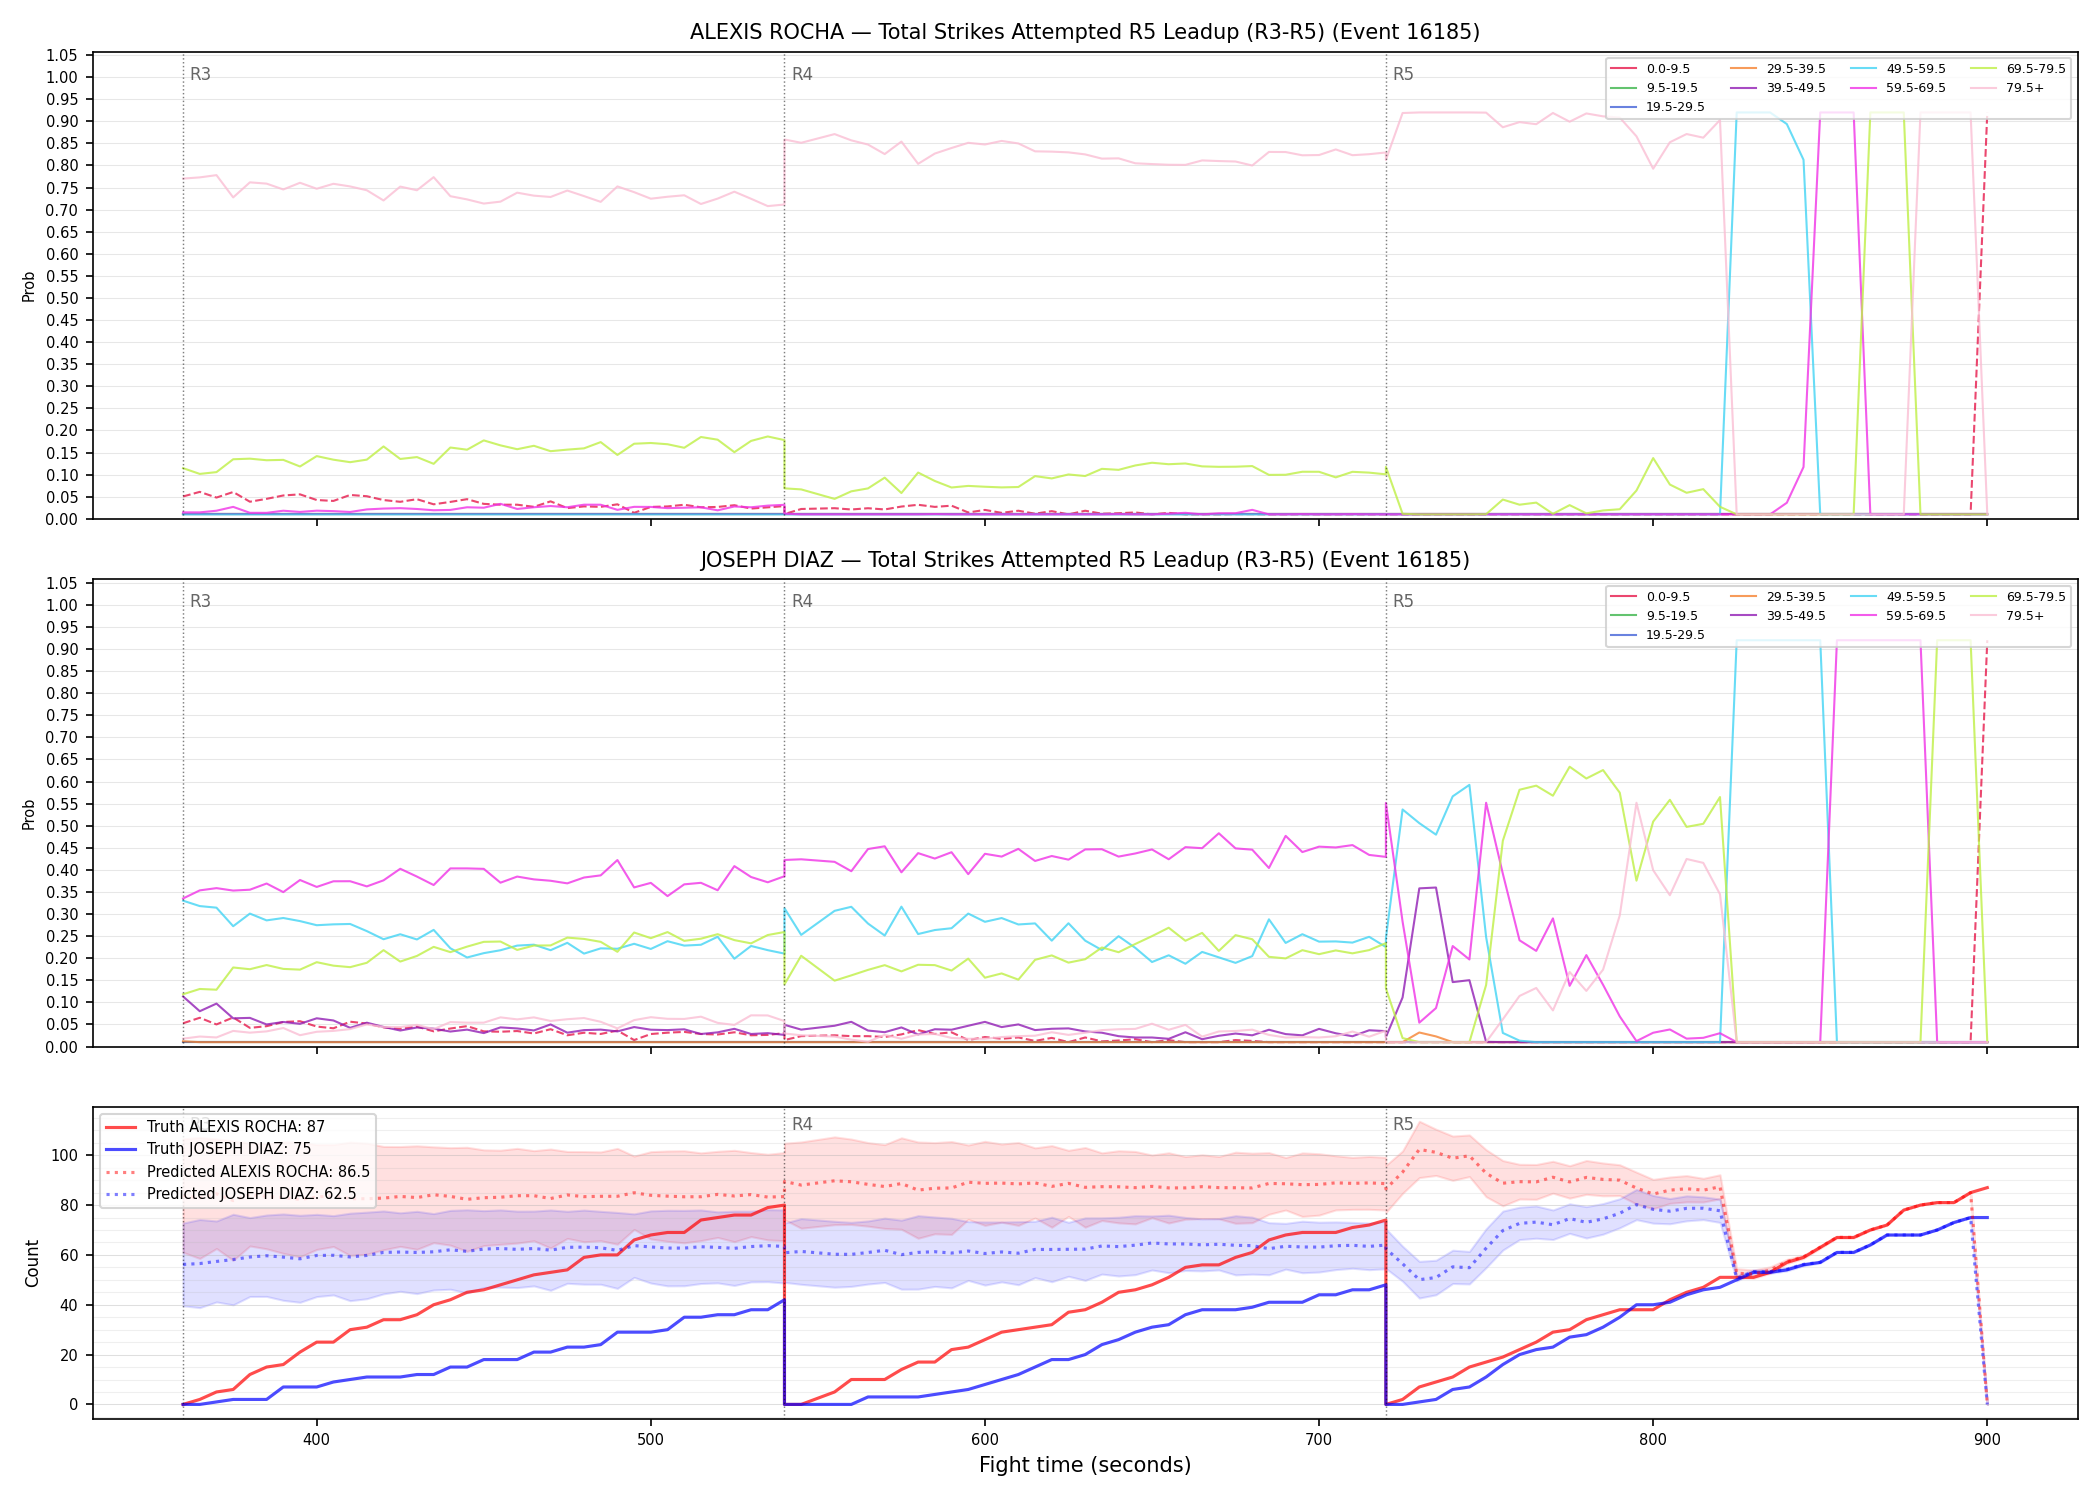Click the JOSEPH DIAZ chart title

point(1084,560)
